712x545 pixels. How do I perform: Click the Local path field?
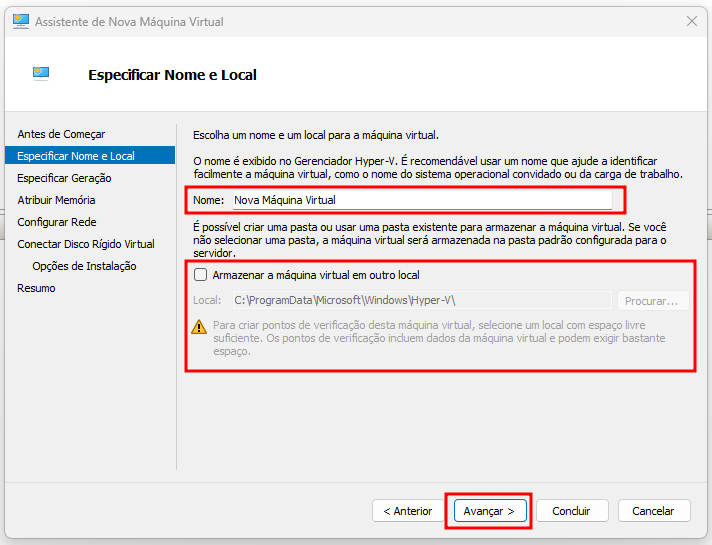pos(422,301)
